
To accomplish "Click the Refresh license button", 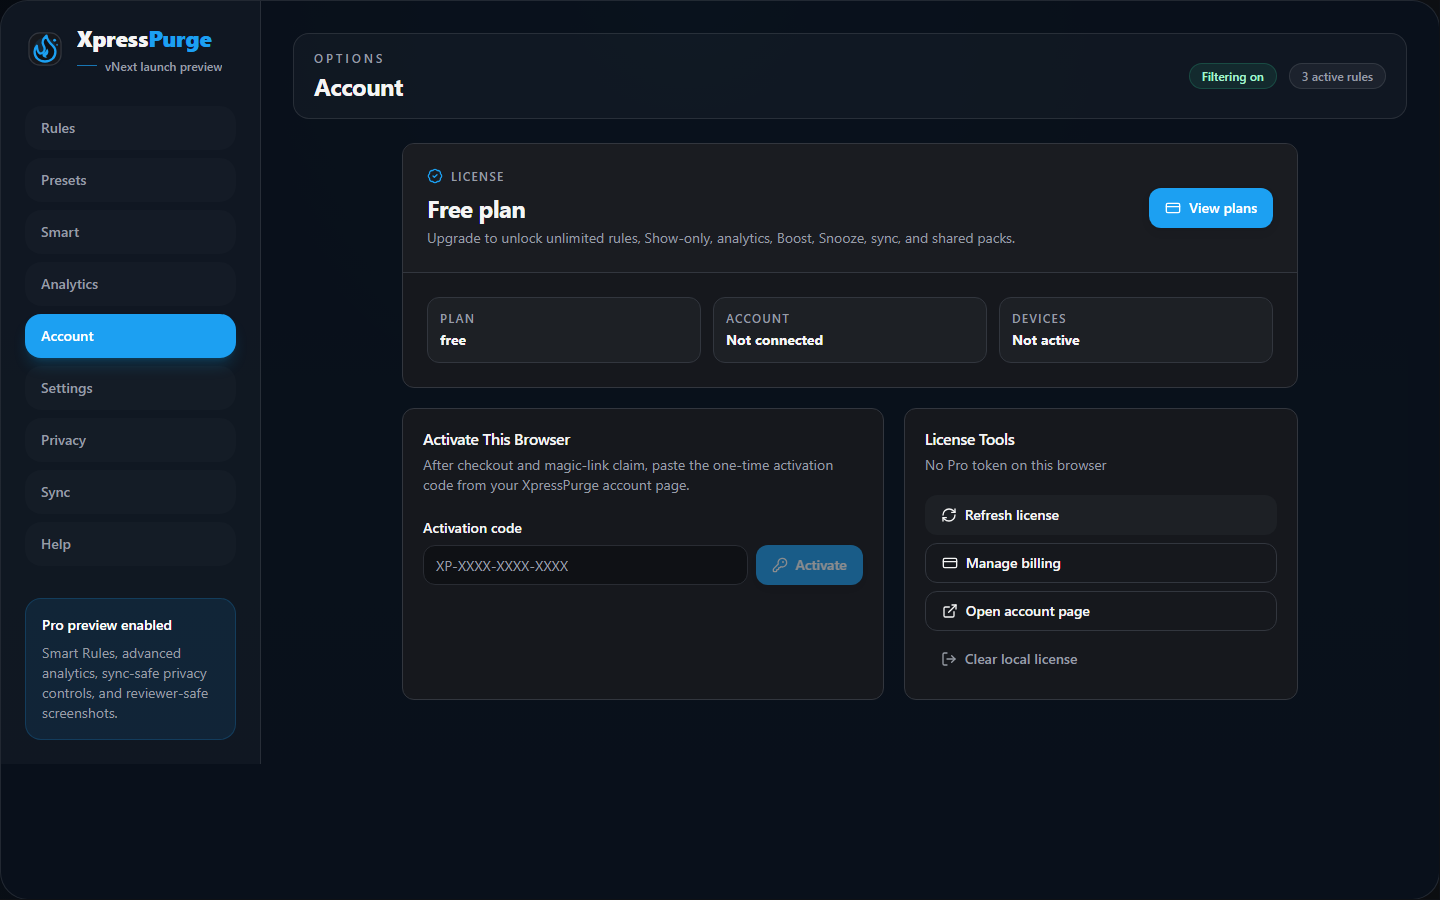I will (x=1100, y=515).
